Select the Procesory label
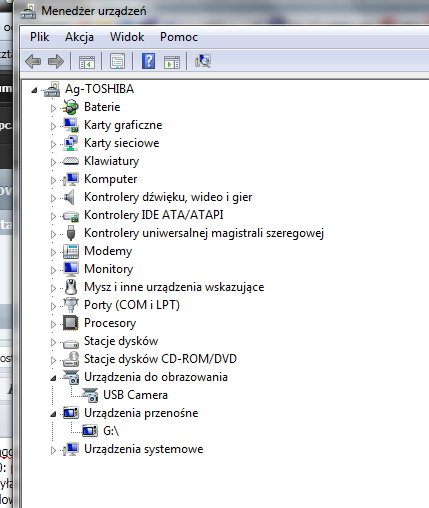 point(110,323)
